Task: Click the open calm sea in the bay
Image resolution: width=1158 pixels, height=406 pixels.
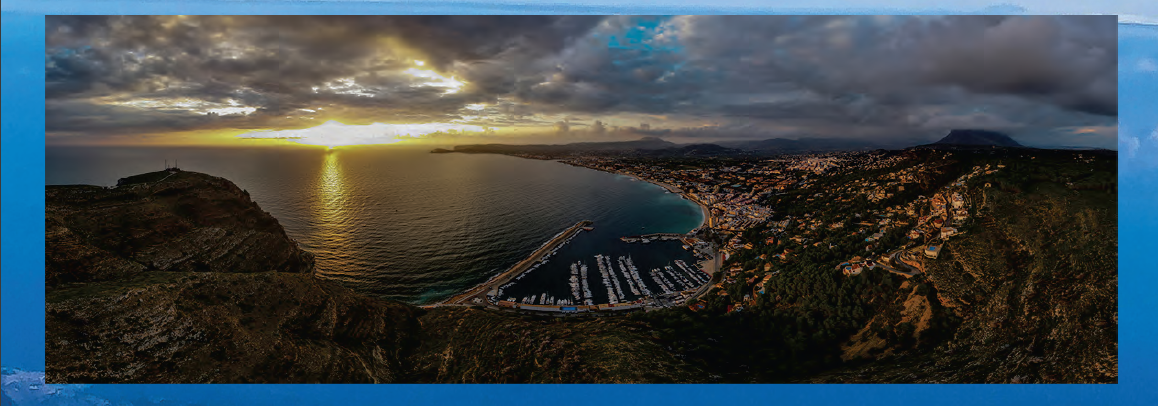Action: (480, 200)
